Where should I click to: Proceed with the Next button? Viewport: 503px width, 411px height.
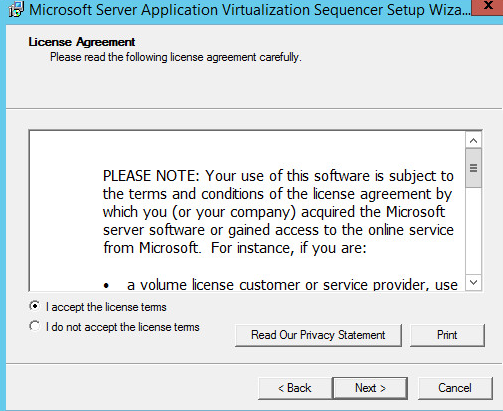tap(370, 388)
